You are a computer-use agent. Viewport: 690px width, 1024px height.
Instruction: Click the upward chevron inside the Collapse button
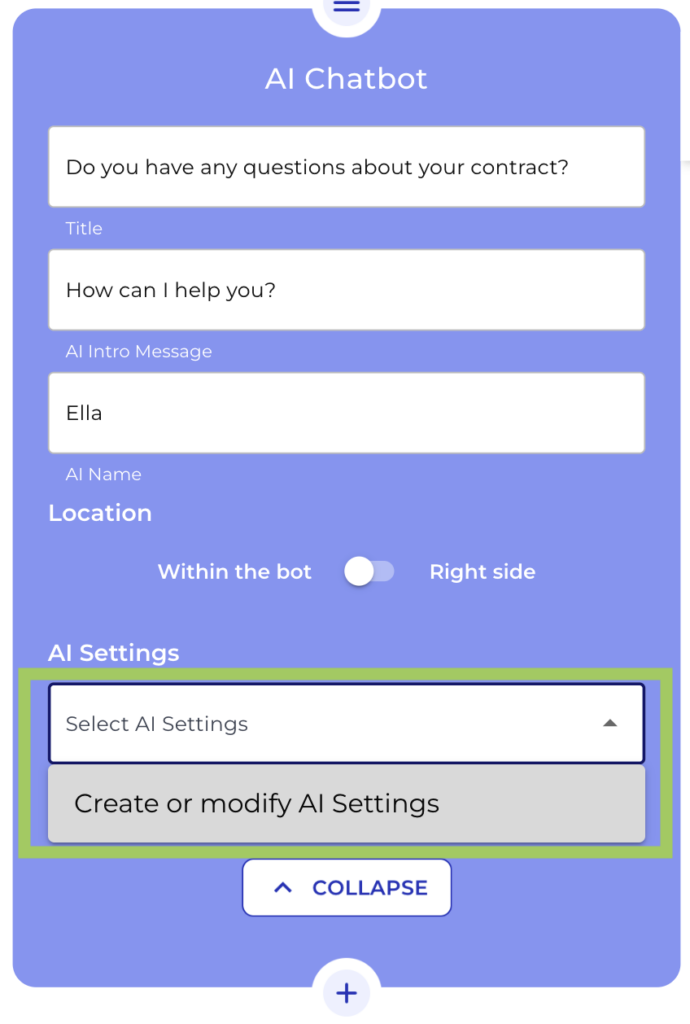pyautogui.click(x=283, y=887)
